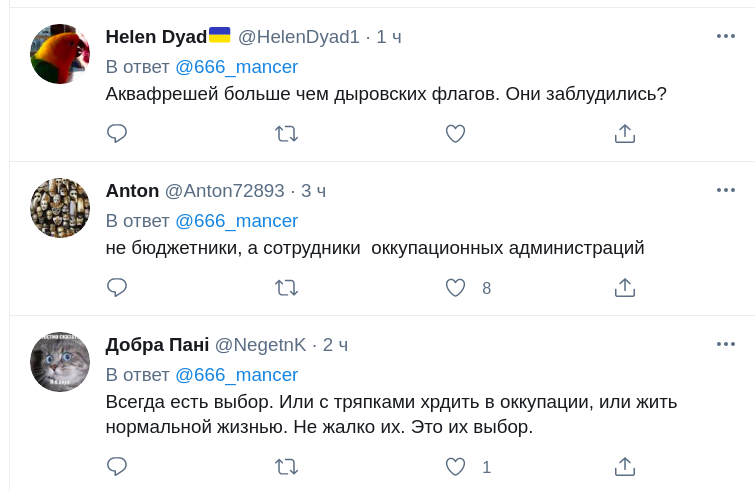The width and height of the screenshot is (755, 491).
Task: Reply to Добра Пані's tweet
Action: click(117, 467)
